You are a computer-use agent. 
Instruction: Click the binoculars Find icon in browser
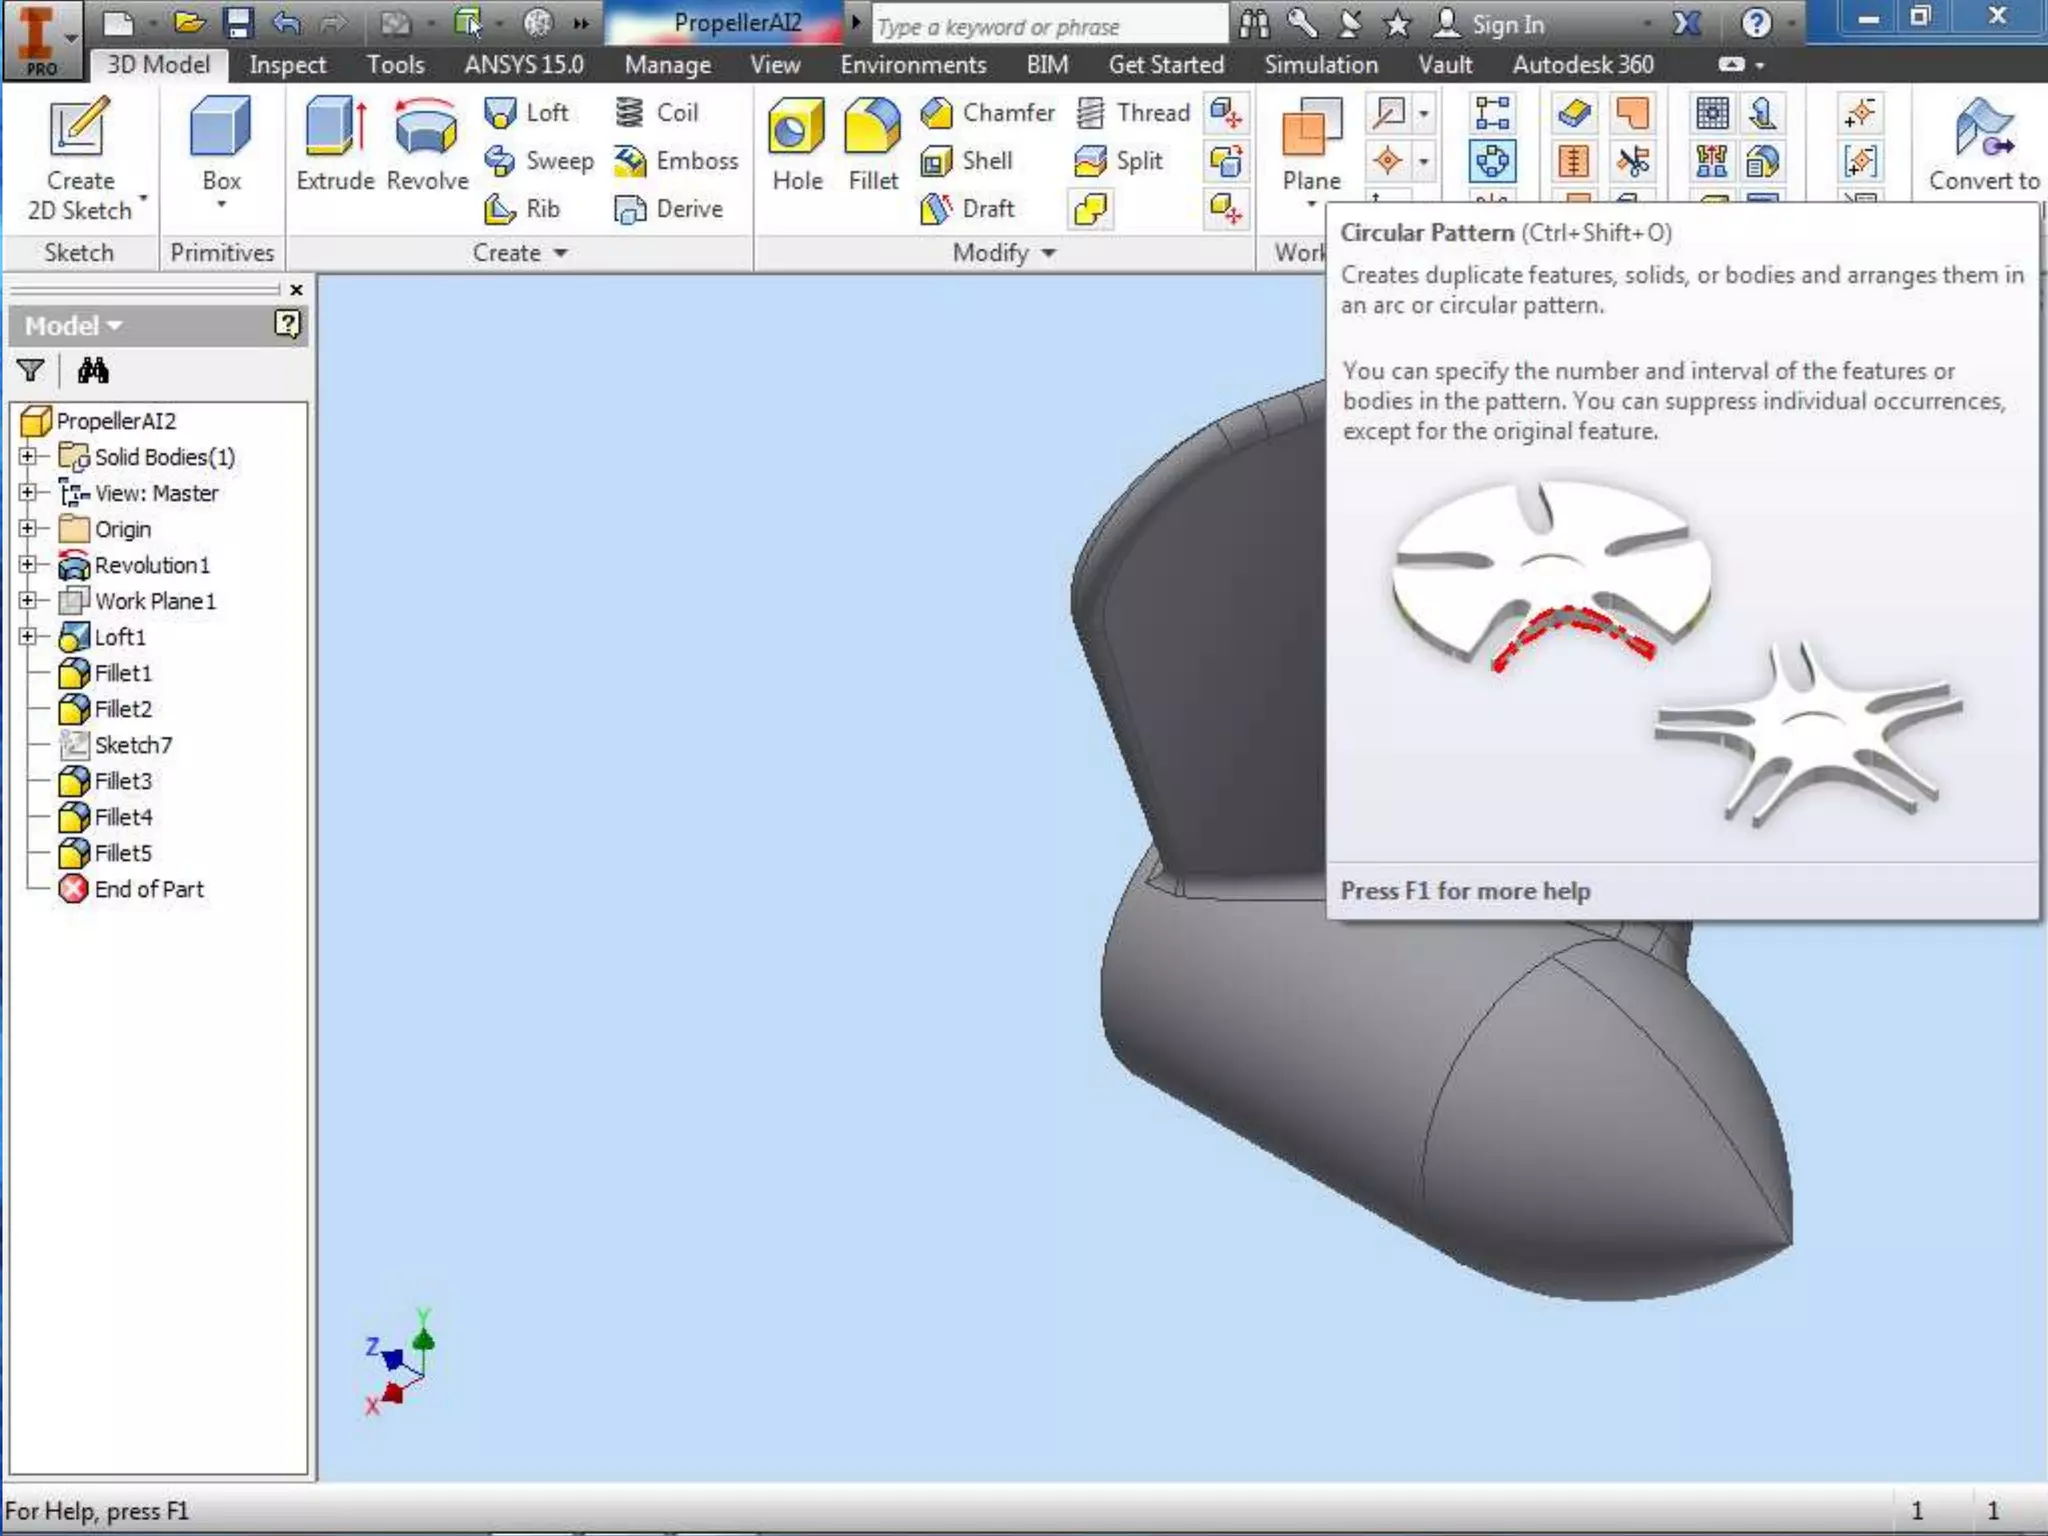(93, 371)
